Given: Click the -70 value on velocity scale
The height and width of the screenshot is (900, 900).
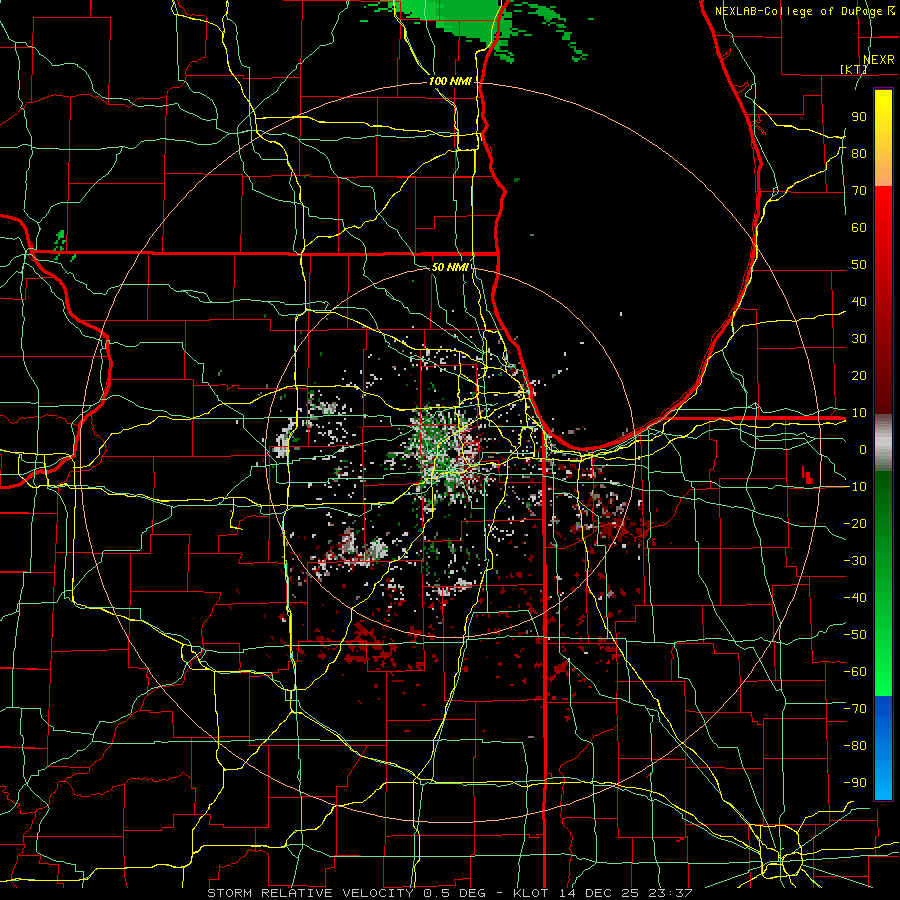Looking at the screenshot, I should pyautogui.click(x=855, y=709).
